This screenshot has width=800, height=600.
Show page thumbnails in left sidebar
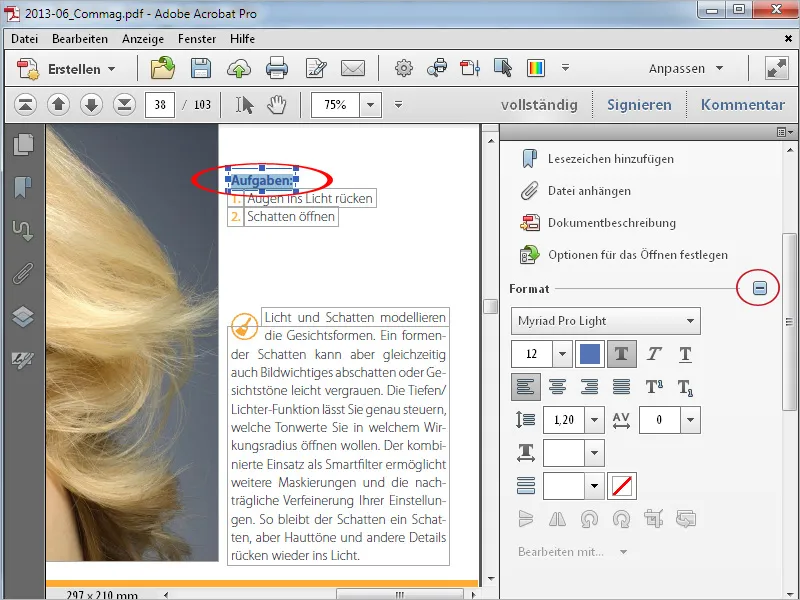(x=23, y=145)
